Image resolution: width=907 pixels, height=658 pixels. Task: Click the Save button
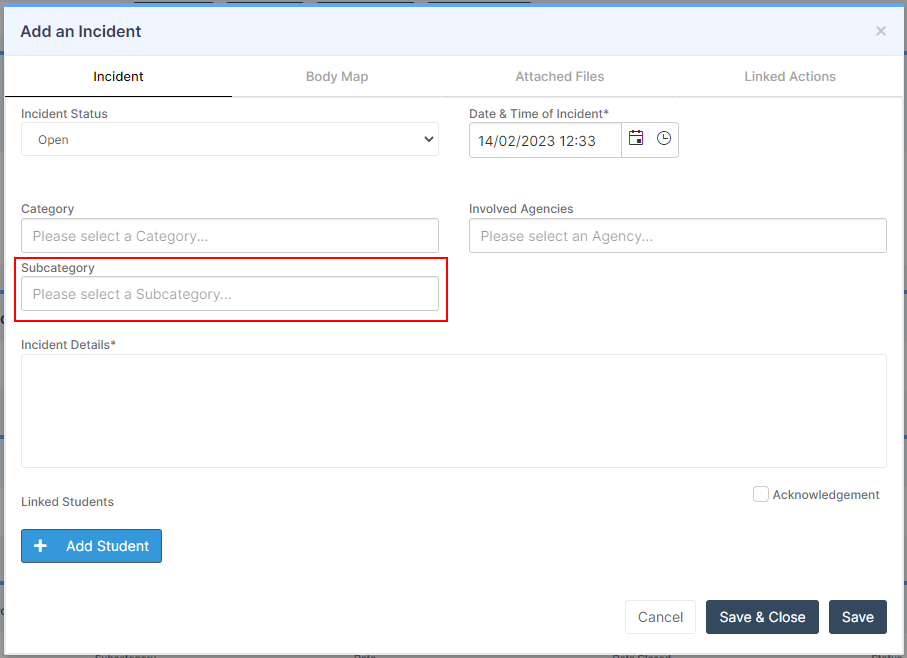(x=857, y=617)
